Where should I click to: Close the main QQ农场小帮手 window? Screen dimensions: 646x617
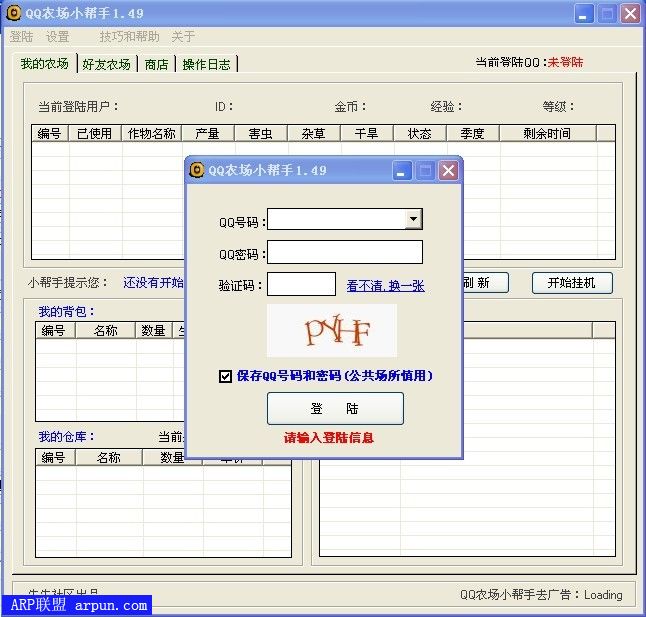pos(630,14)
